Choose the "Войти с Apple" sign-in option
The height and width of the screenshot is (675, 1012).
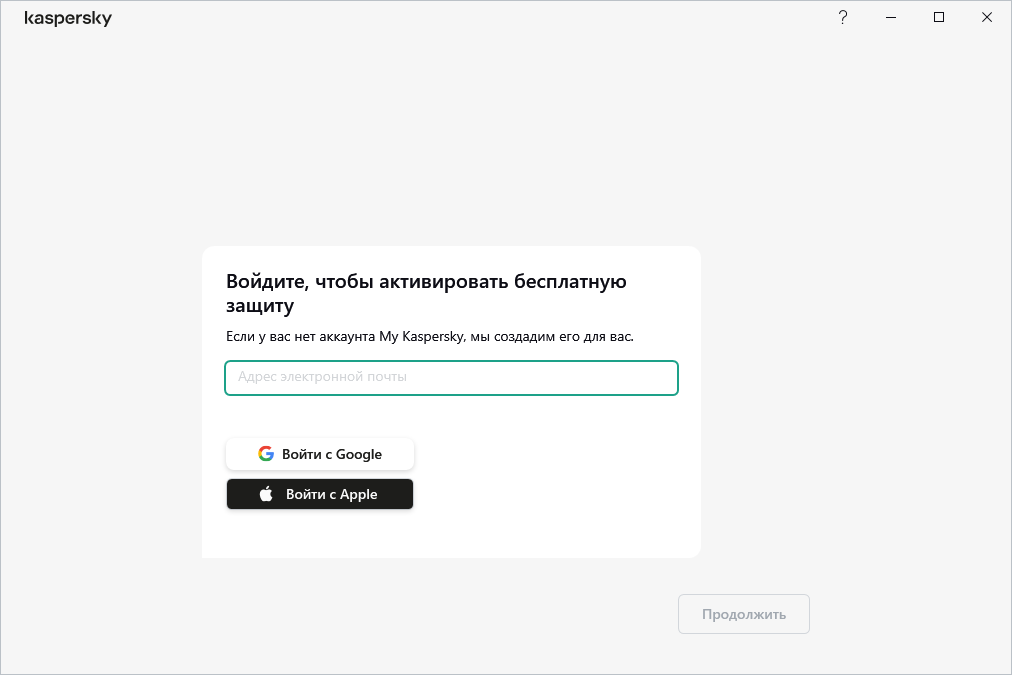(x=320, y=493)
